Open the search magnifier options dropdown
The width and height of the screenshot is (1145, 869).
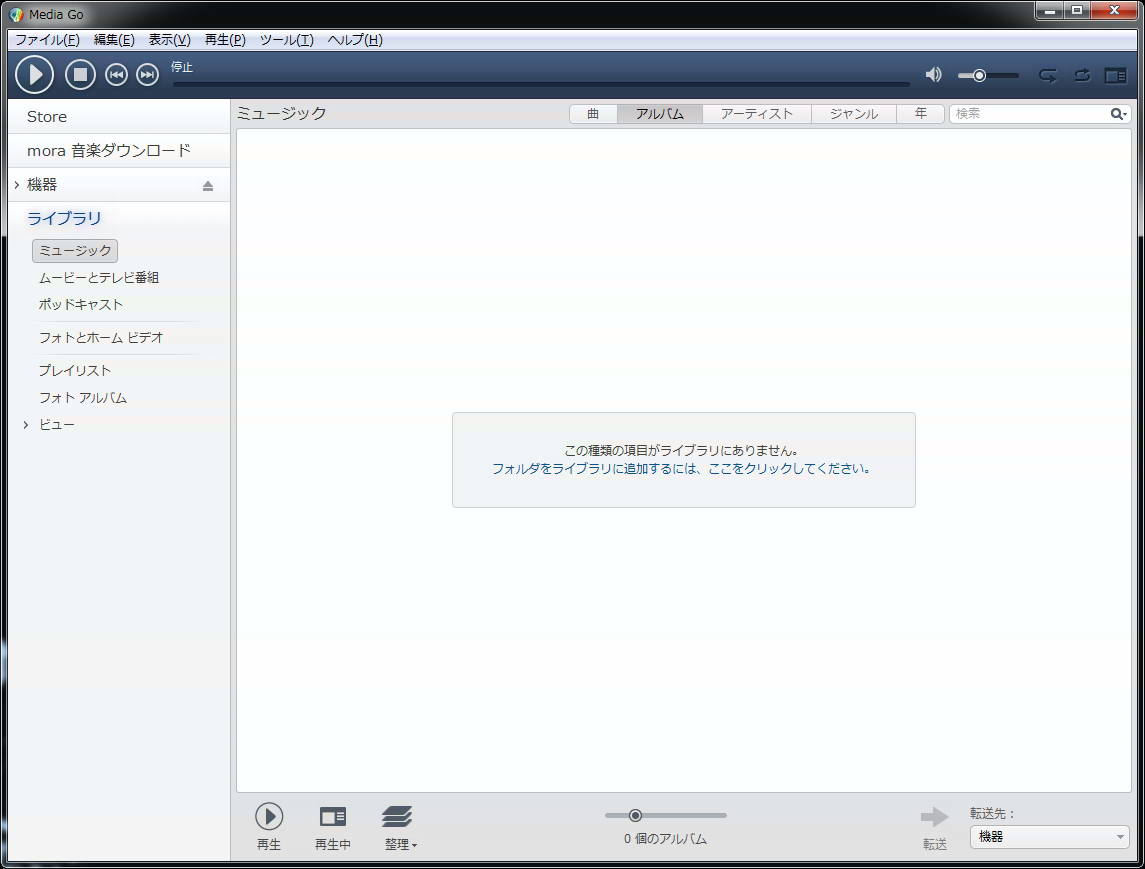(1119, 114)
